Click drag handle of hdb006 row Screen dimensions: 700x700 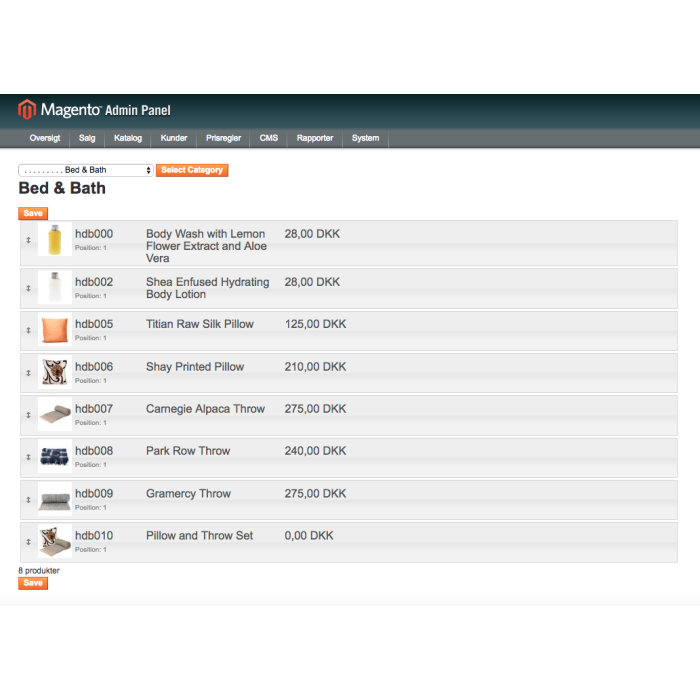click(28, 373)
